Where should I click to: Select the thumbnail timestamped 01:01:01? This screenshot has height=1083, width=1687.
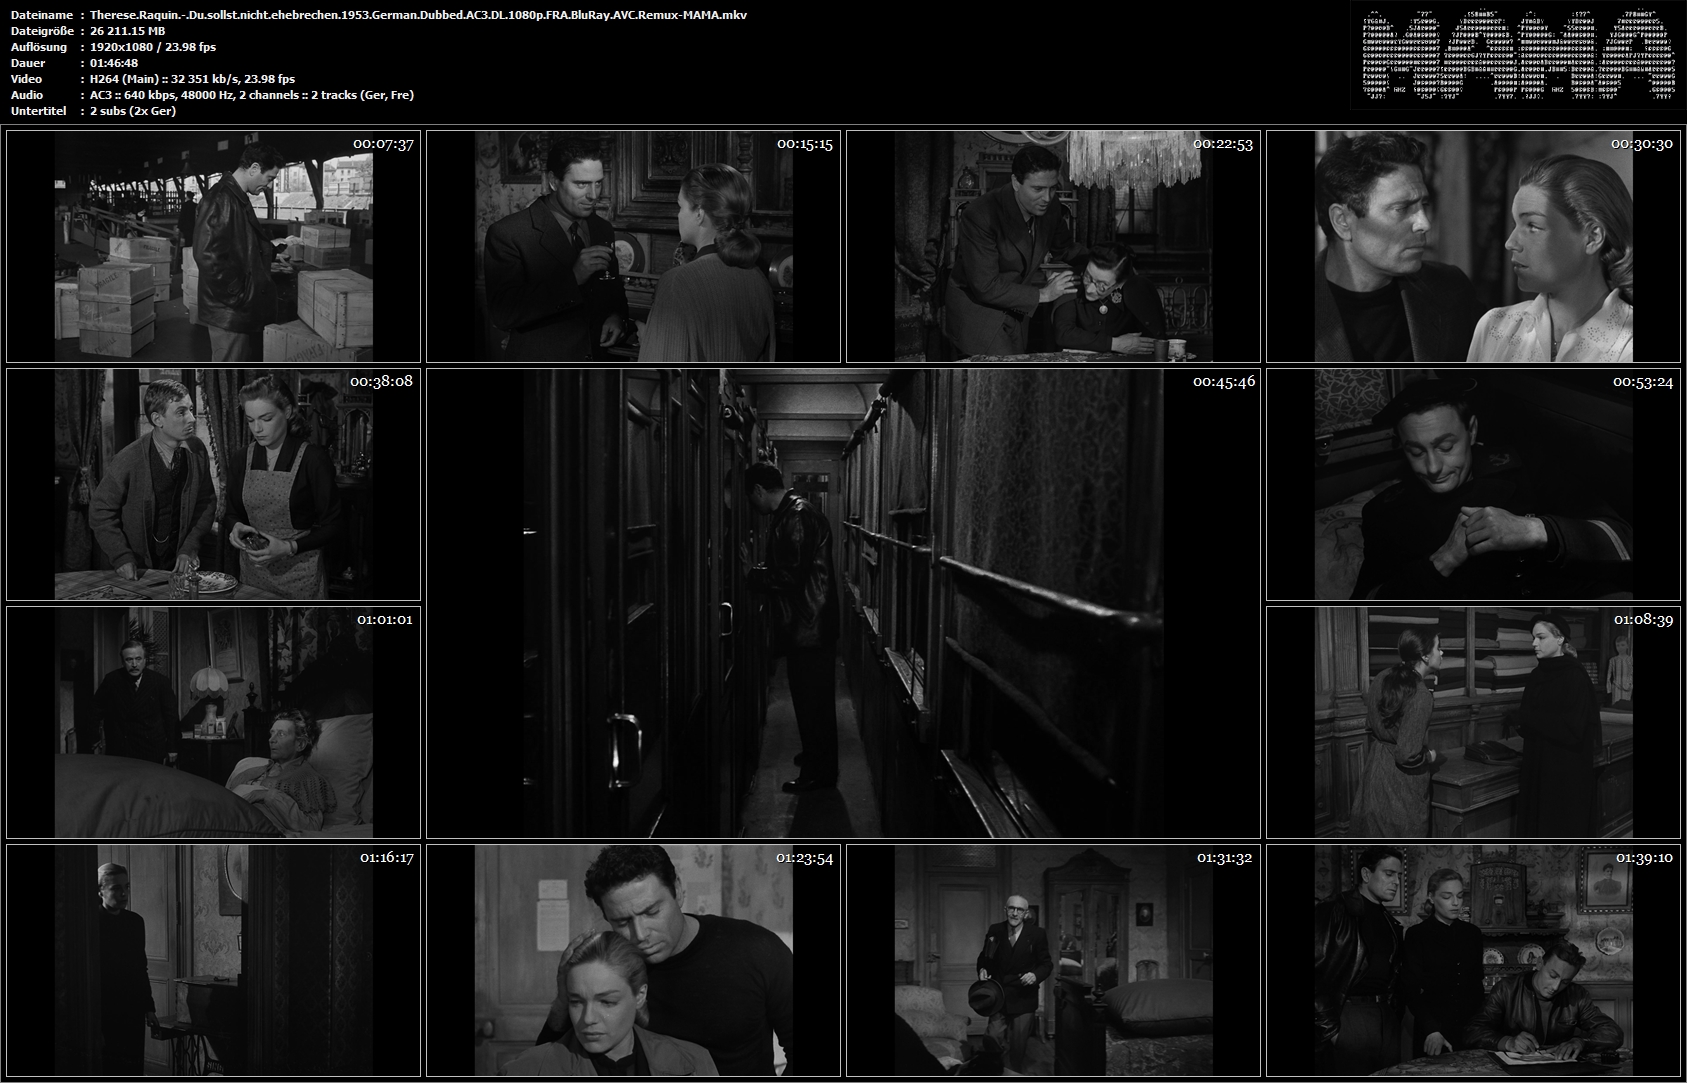213,722
